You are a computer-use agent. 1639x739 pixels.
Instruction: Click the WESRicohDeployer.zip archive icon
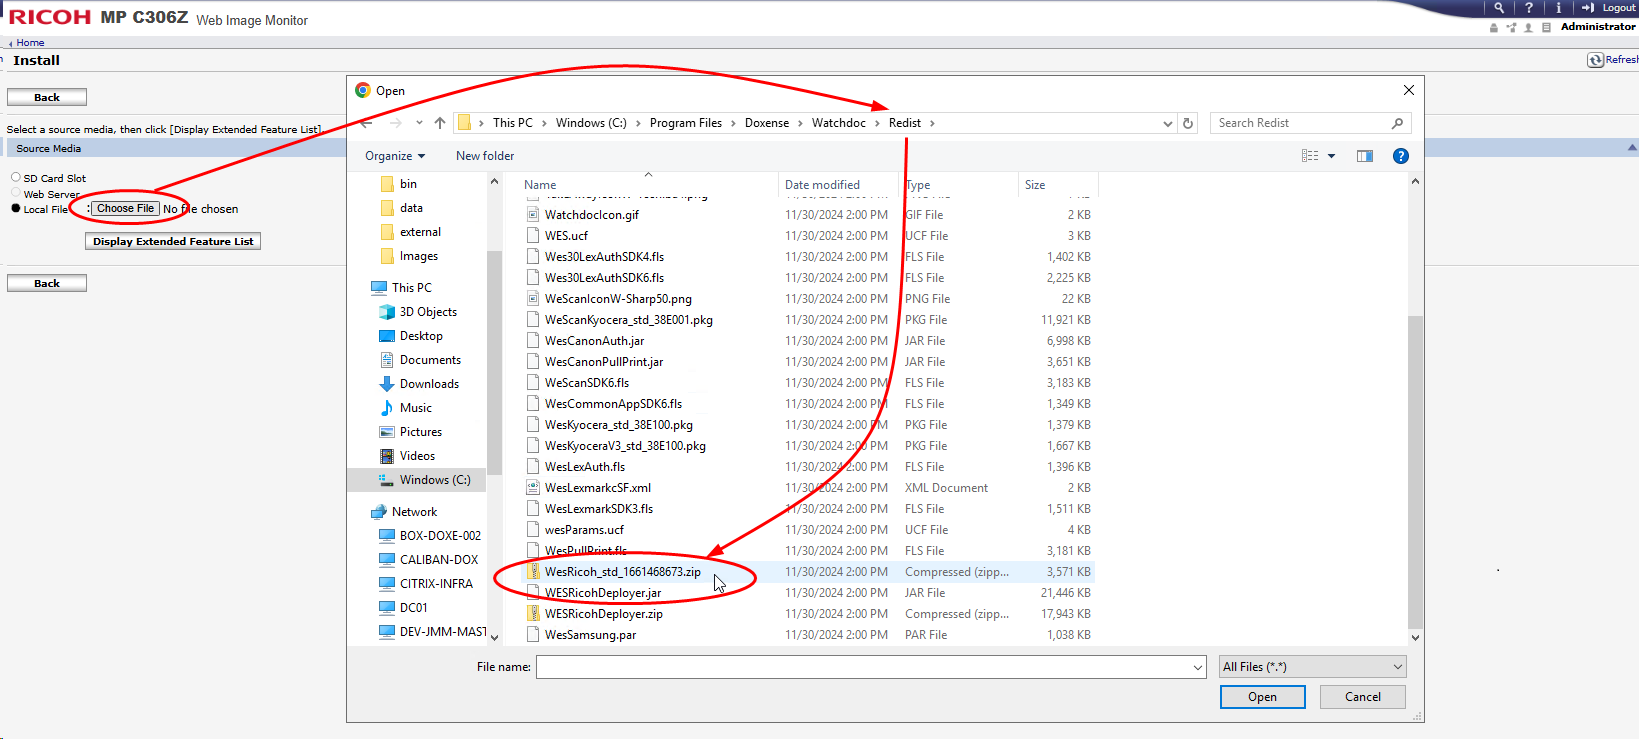coord(533,614)
